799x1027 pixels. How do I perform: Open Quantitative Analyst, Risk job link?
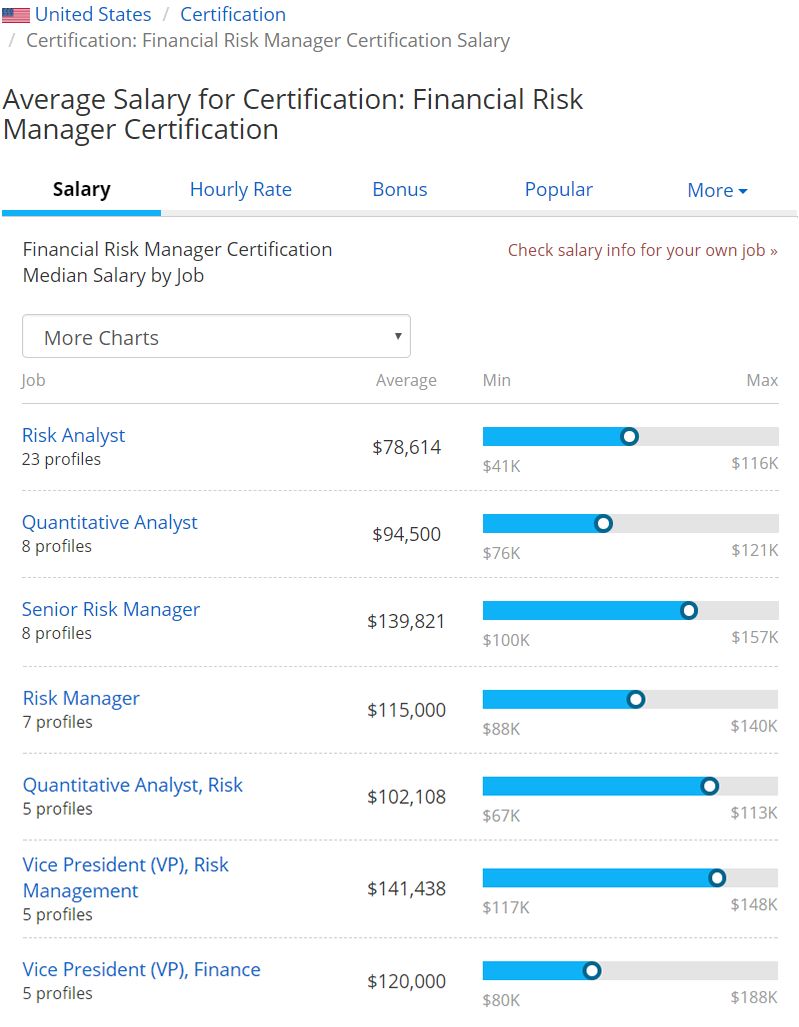[x=133, y=785]
